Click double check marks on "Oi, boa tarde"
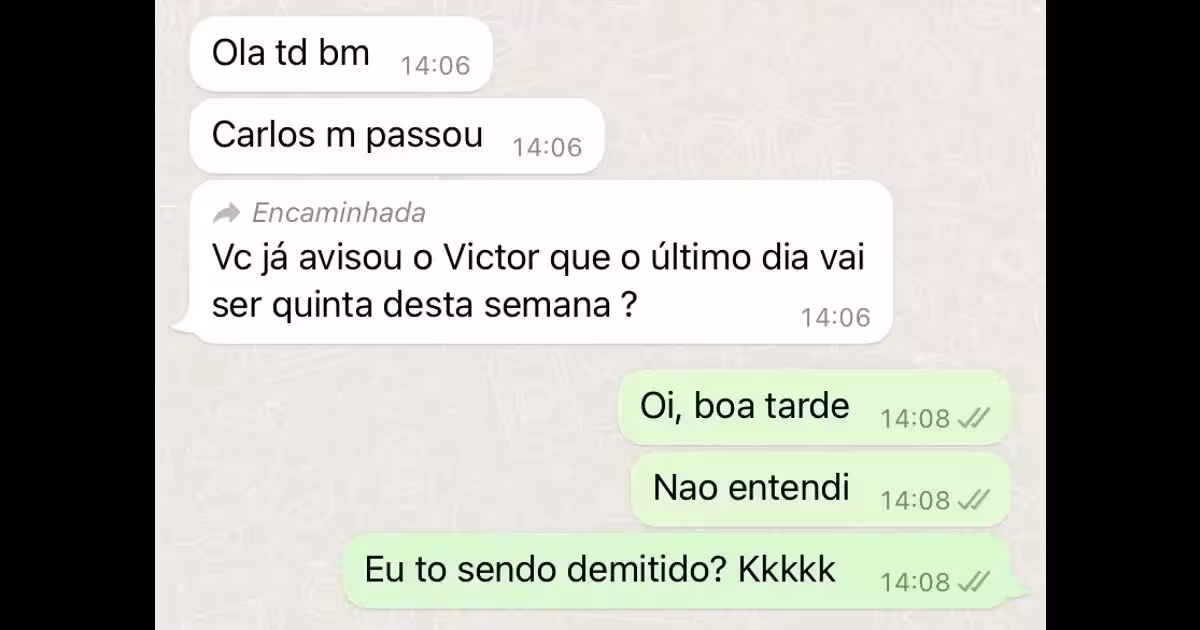 click(973, 418)
